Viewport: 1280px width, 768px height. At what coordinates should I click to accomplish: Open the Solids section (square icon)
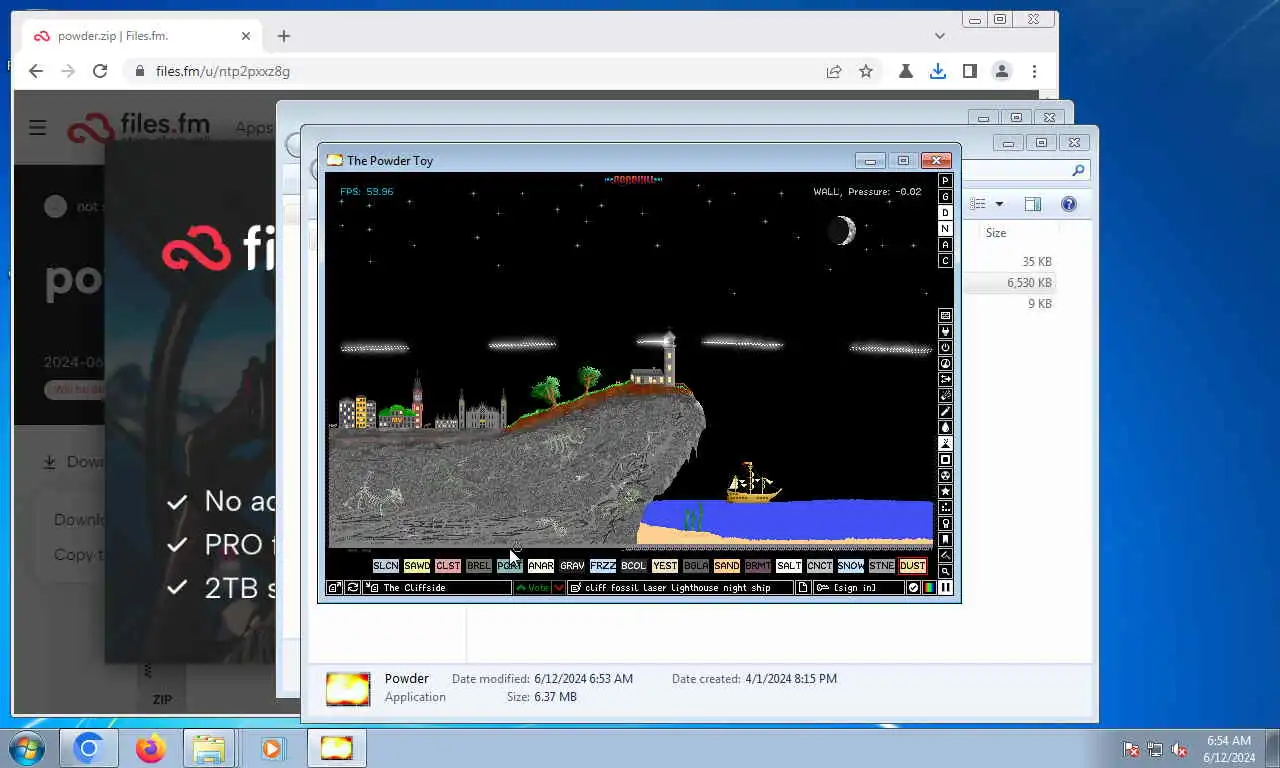945,459
